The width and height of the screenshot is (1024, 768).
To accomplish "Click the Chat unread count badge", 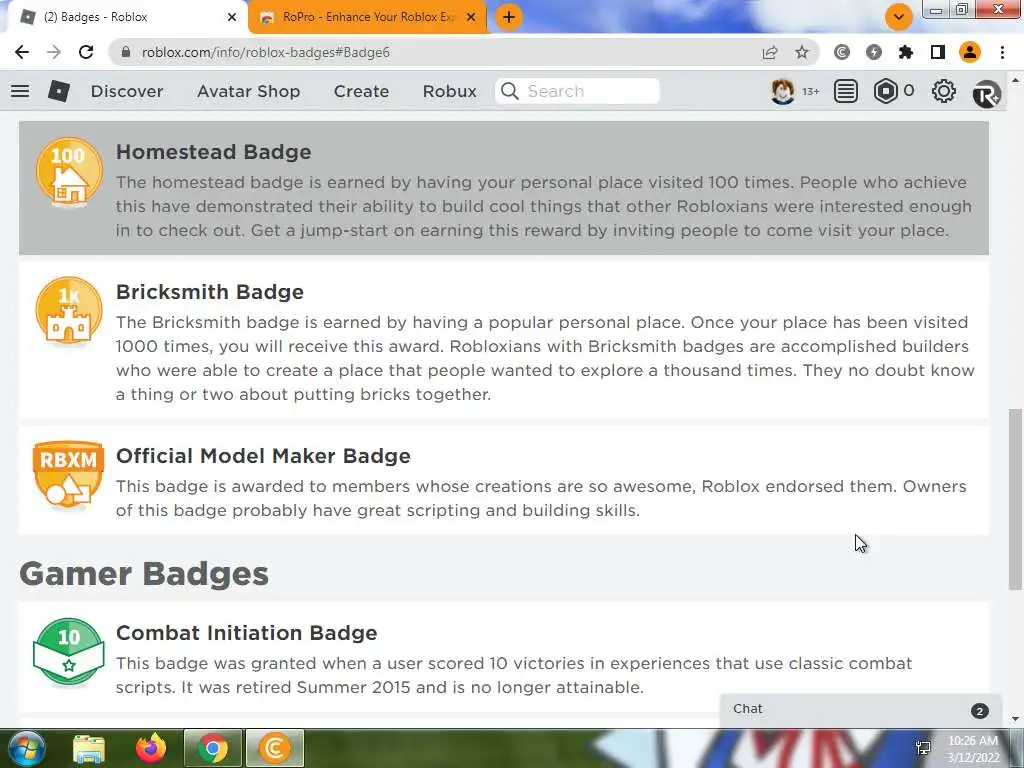I will coord(979,711).
